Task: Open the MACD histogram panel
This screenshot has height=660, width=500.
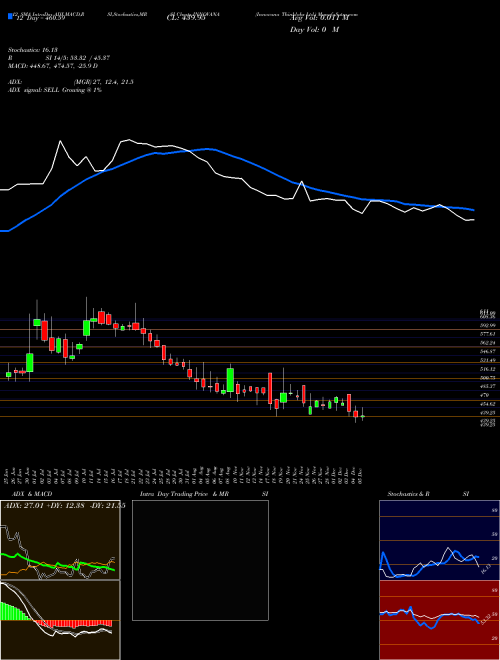Action: [60, 620]
